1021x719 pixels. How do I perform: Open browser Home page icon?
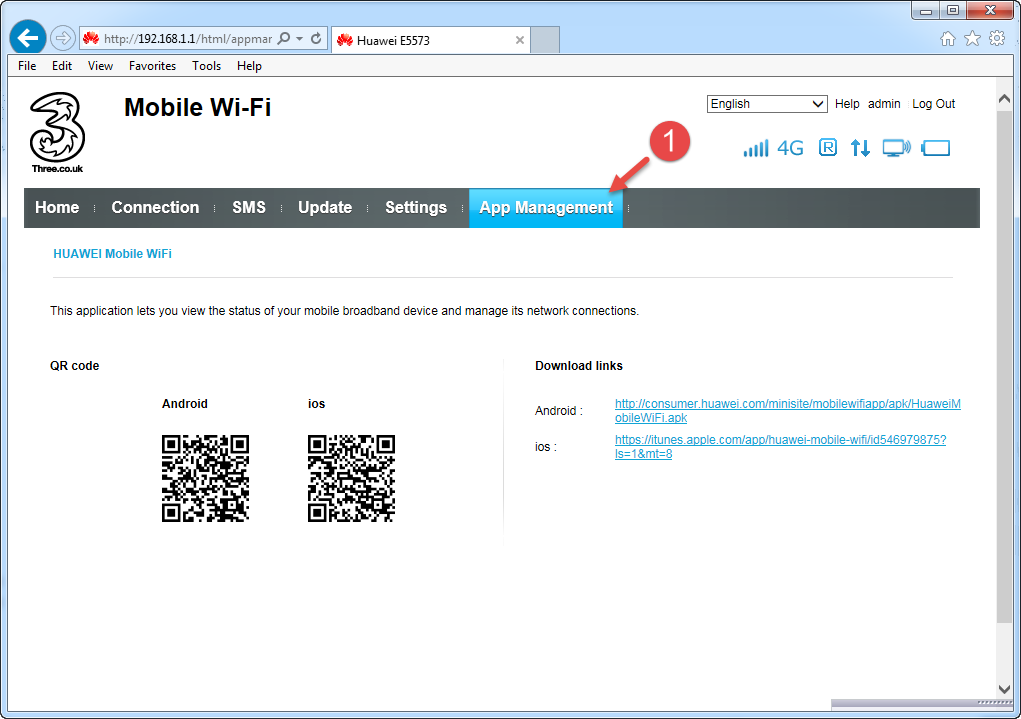point(947,38)
